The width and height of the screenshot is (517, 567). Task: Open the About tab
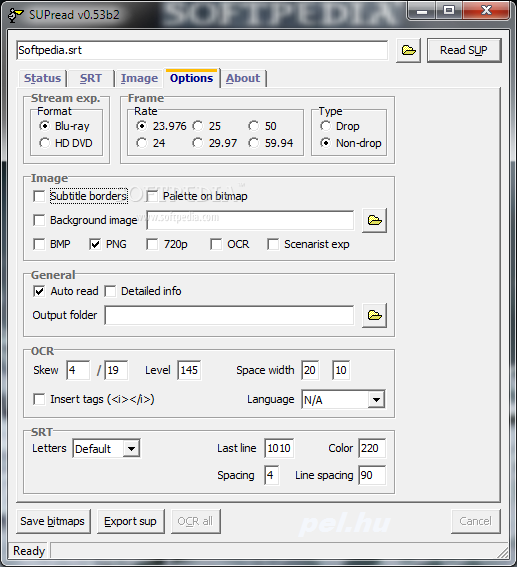tap(243, 78)
